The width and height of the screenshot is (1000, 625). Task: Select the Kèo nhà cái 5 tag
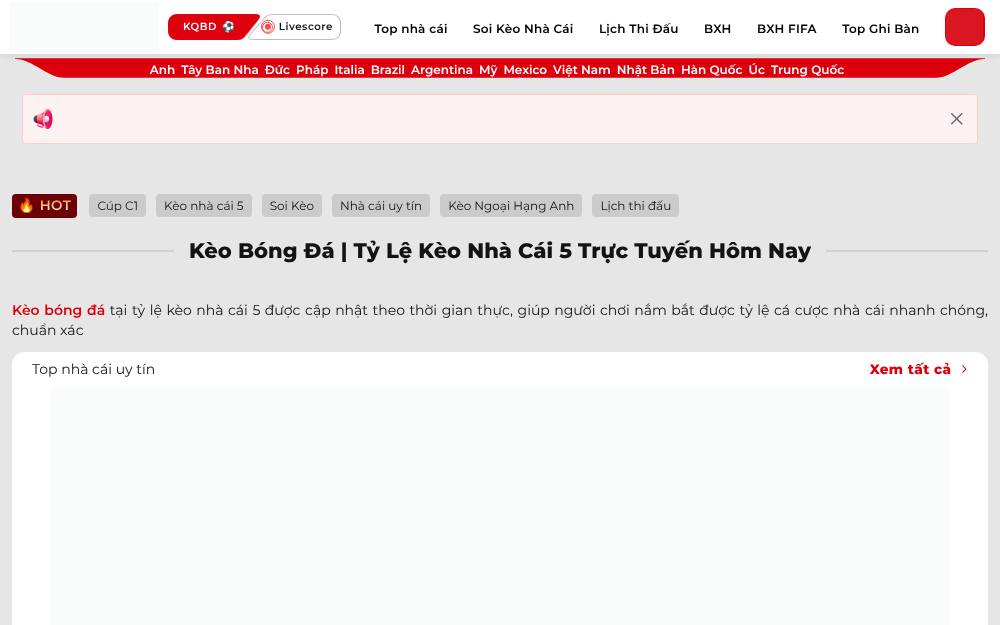point(204,205)
